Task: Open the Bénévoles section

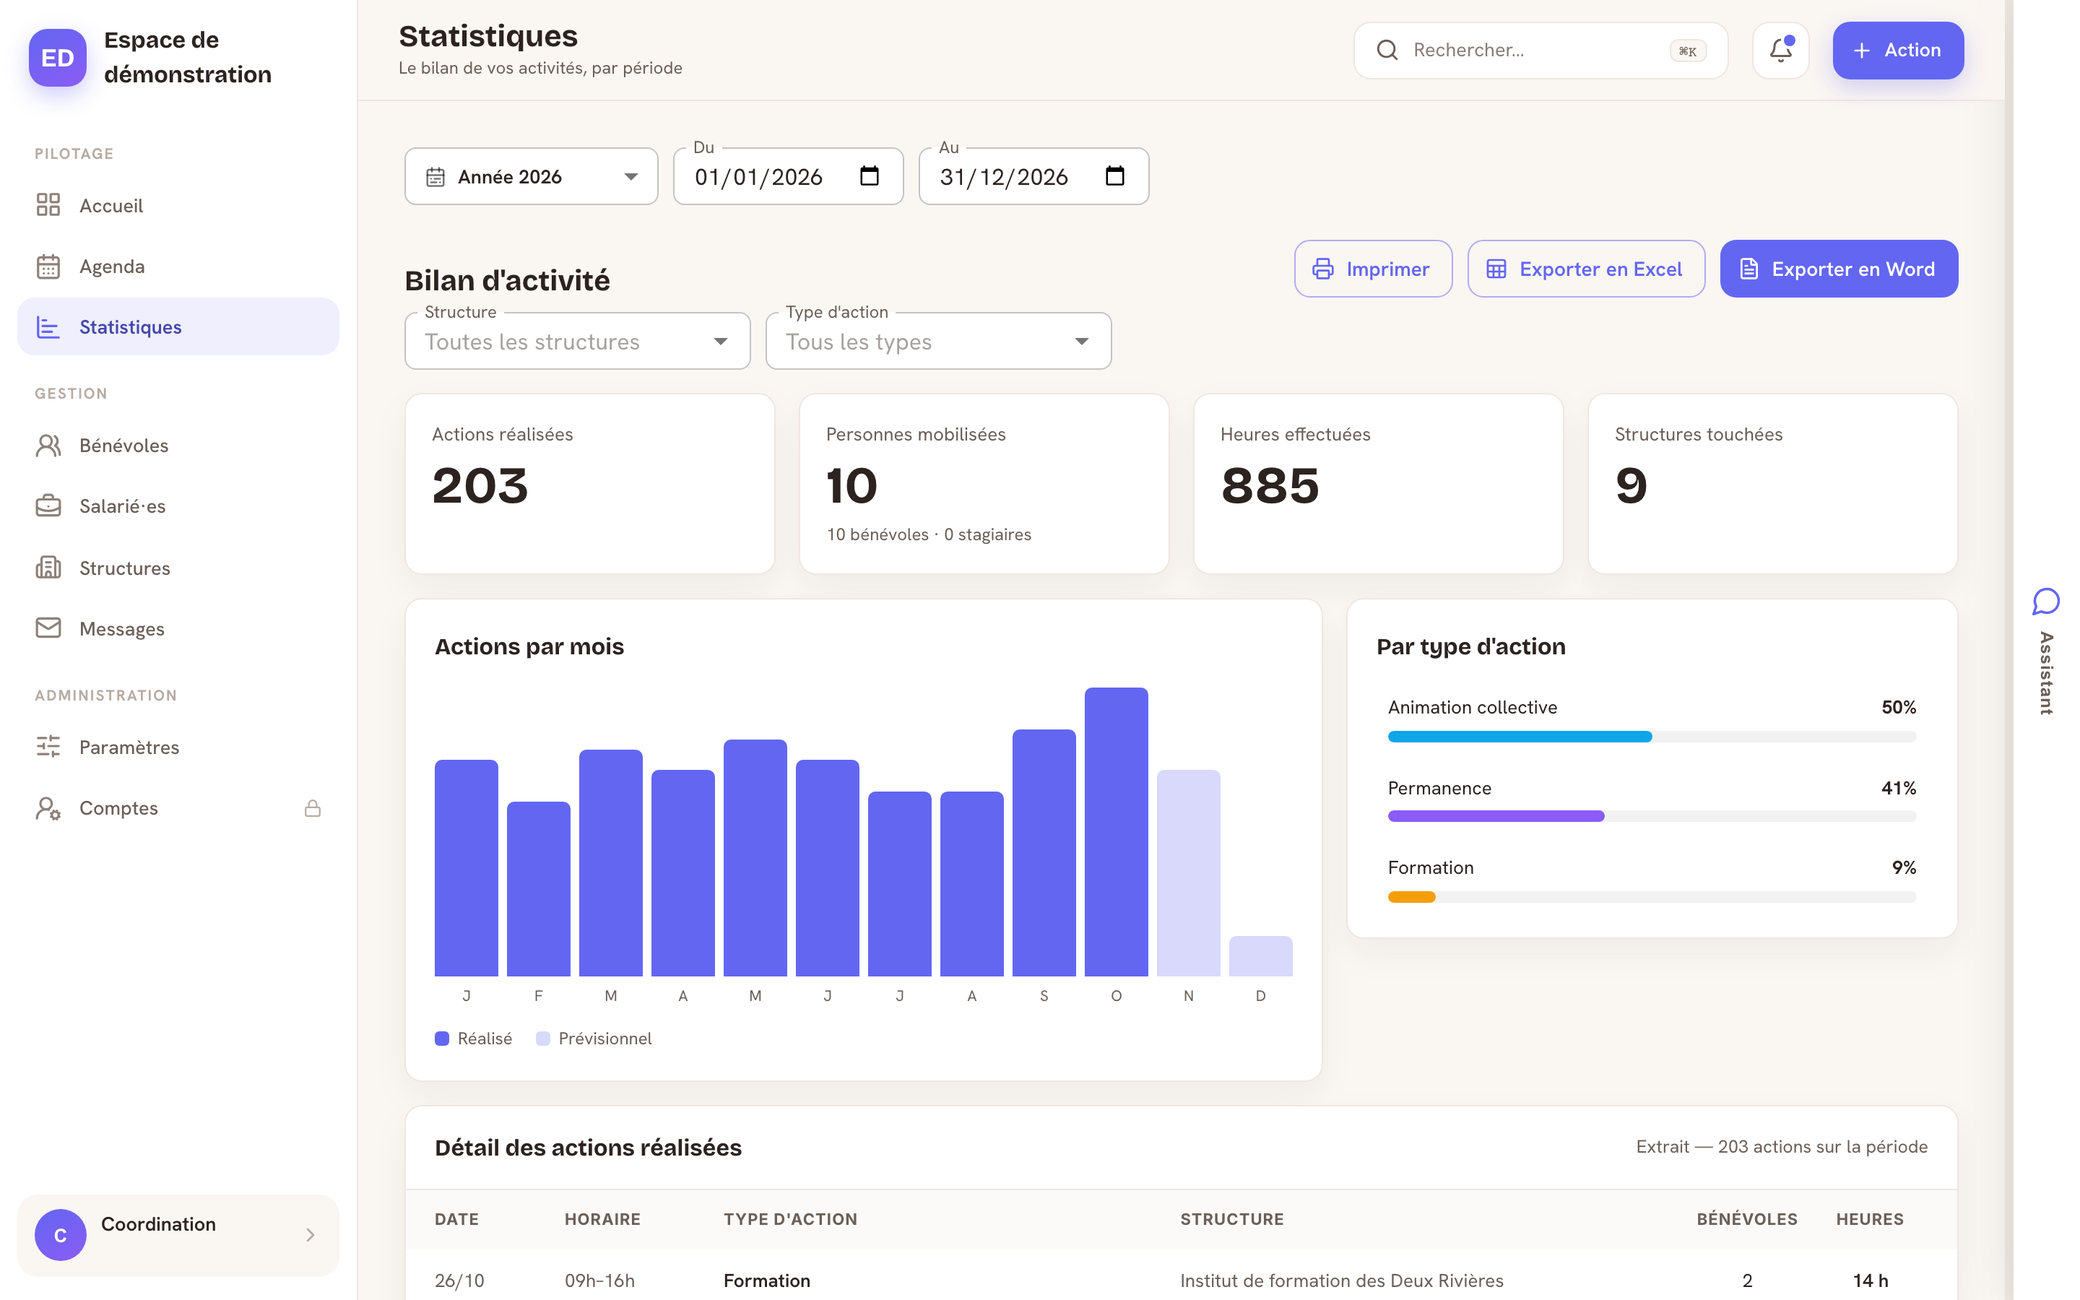Action: (178, 445)
